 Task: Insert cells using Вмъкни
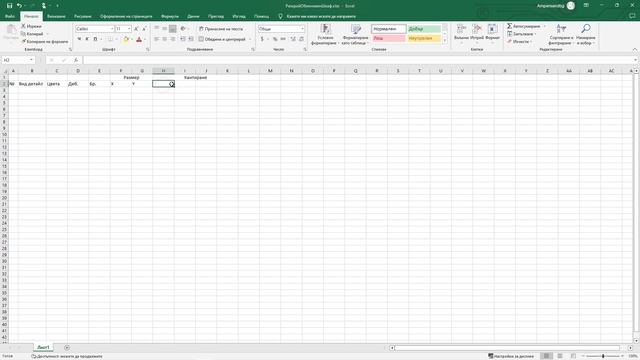461,33
